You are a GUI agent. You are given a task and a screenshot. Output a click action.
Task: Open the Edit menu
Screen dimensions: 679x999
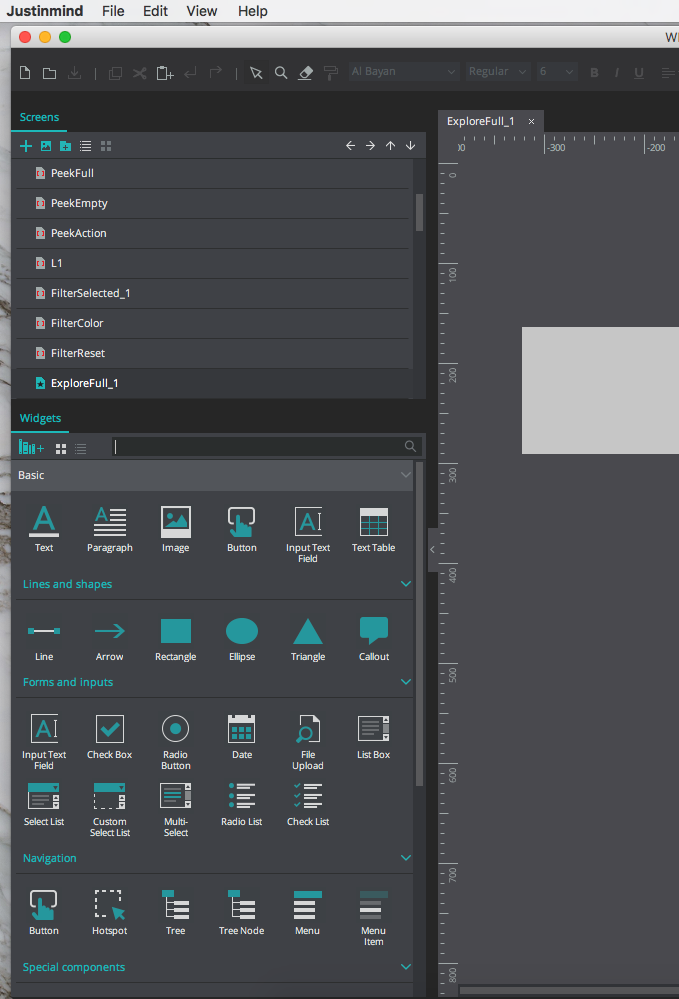[x=155, y=11]
